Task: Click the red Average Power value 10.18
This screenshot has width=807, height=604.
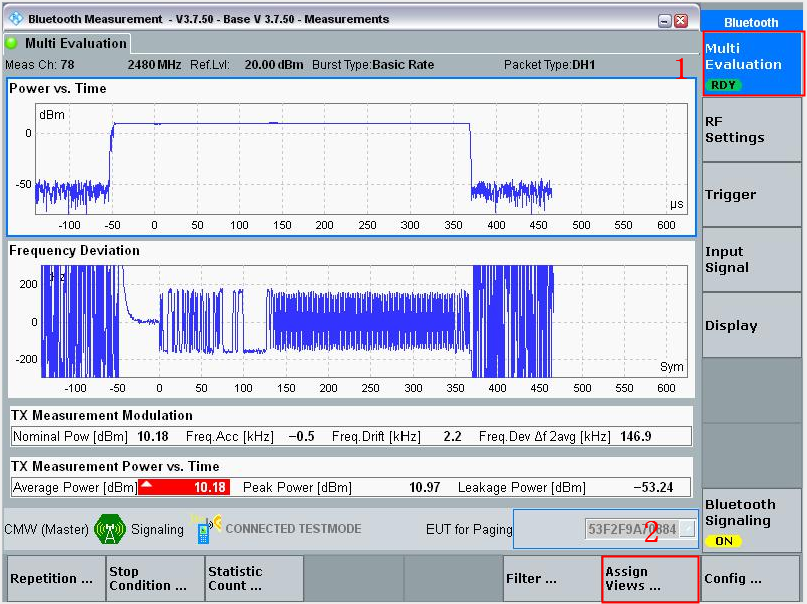Action: 184,487
